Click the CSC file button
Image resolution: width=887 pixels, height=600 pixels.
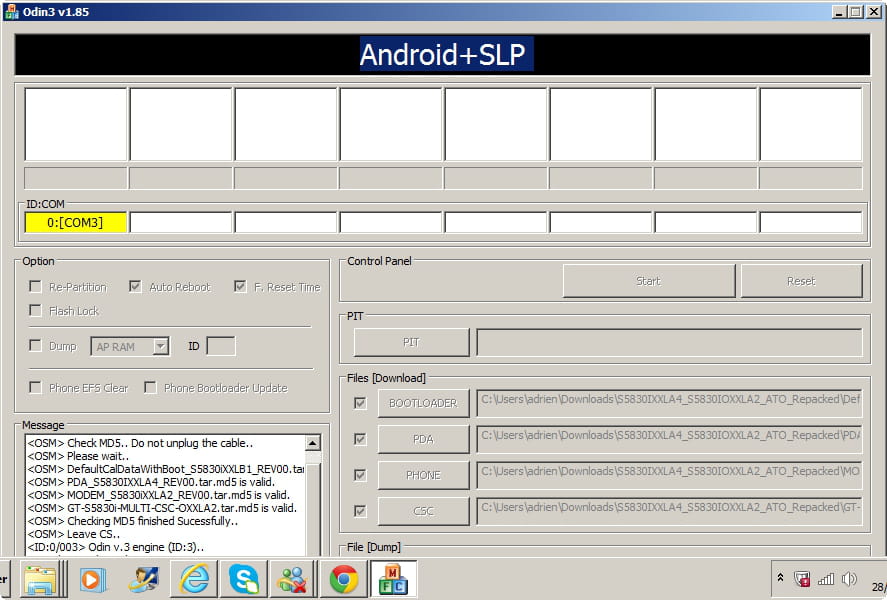click(423, 511)
